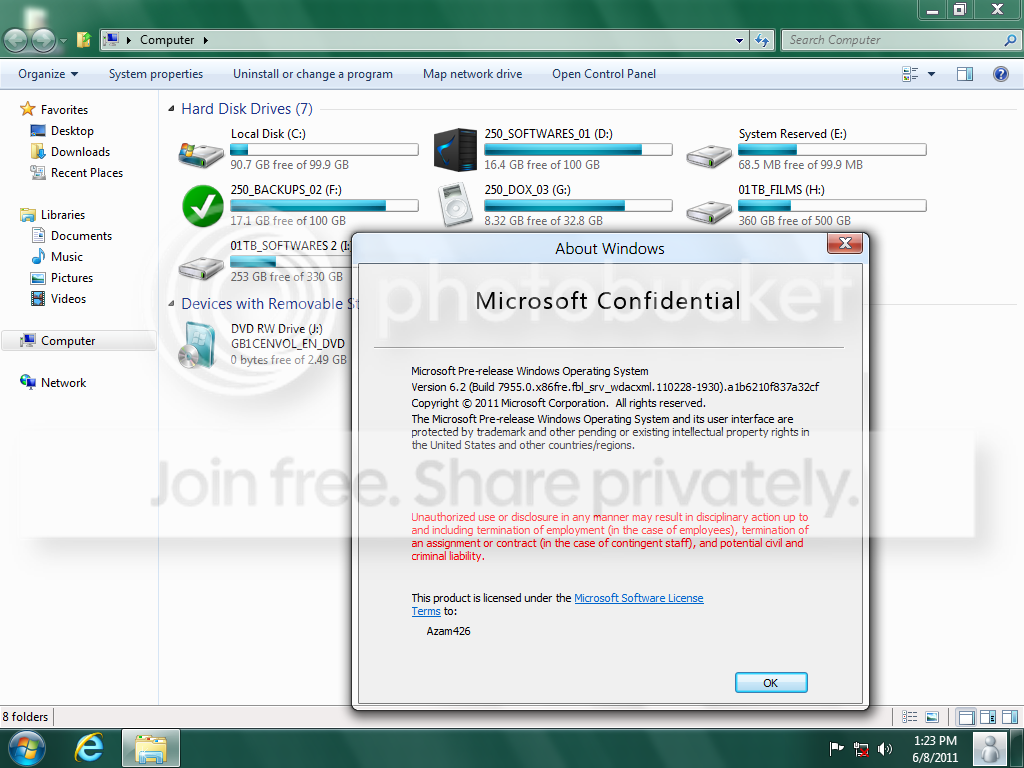Click the thumbnail view icon in status bar

click(933, 717)
